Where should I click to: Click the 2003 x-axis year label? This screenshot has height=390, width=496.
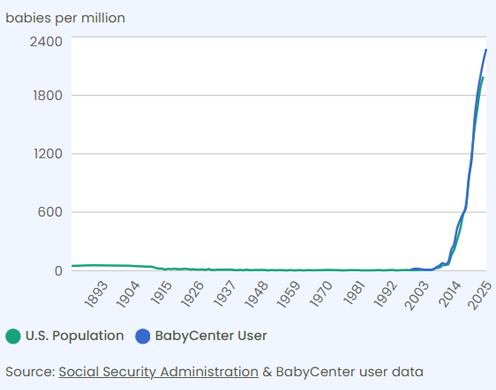(x=417, y=296)
